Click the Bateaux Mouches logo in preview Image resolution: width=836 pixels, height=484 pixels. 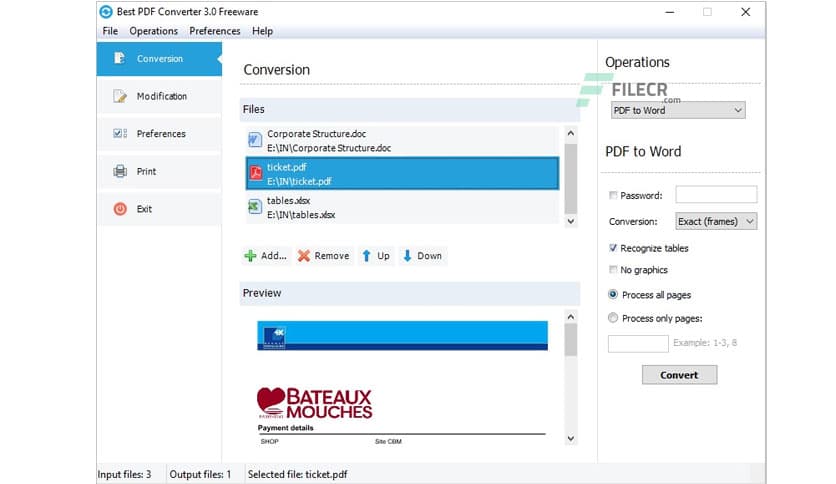pyautogui.click(x=315, y=403)
